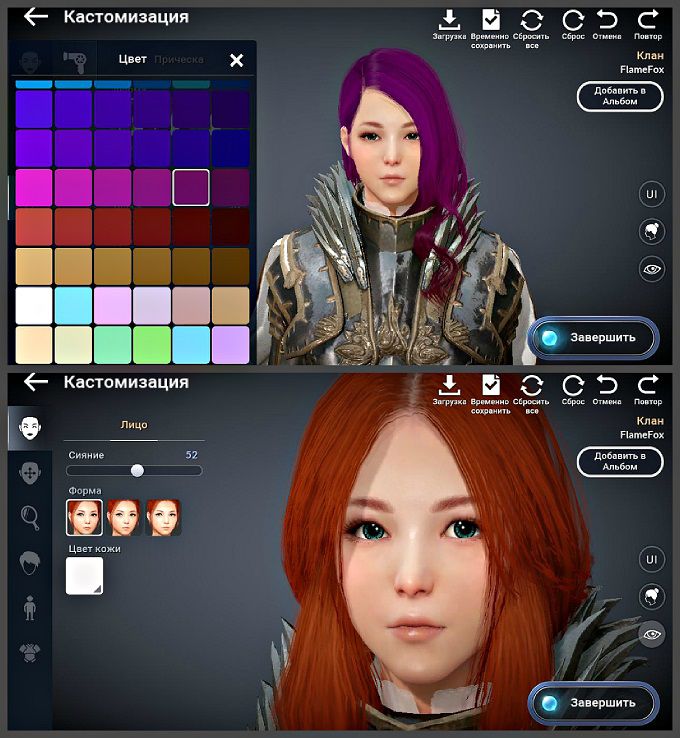This screenshot has height=738, width=680.
Task: Expand the Цвет кожи skin color picker
Action: (x=84, y=576)
